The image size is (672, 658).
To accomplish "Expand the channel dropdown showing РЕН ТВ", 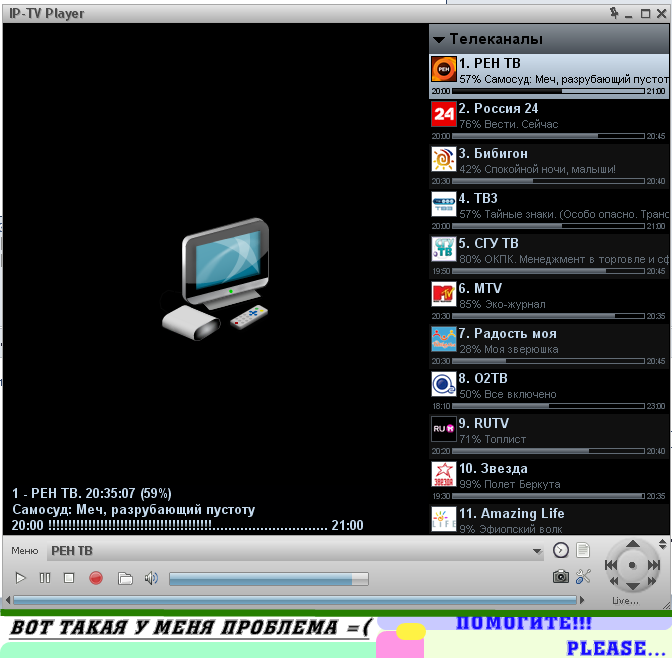I will point(537,551).
